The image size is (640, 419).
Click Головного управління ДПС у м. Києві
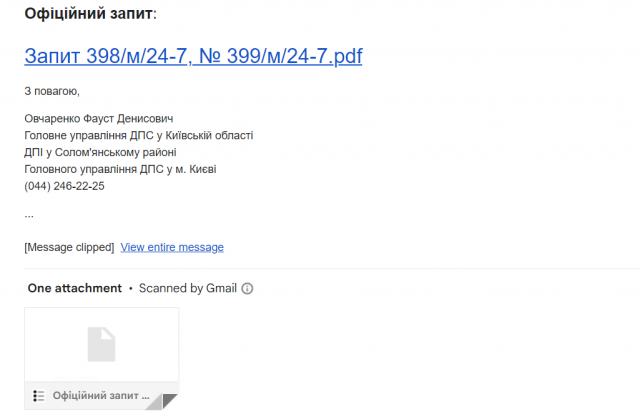tap(120, 169)
